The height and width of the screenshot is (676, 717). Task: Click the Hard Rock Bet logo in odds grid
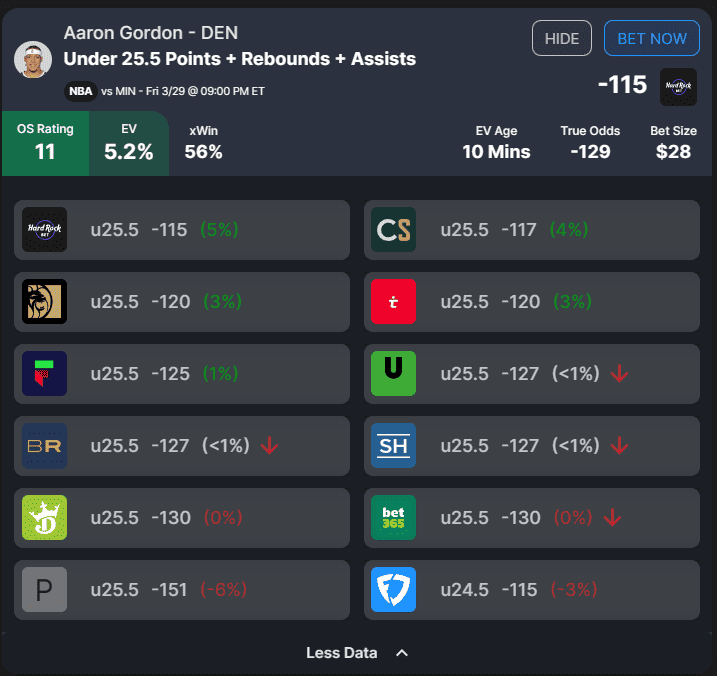pyautogui.click(x=44, y=229)
